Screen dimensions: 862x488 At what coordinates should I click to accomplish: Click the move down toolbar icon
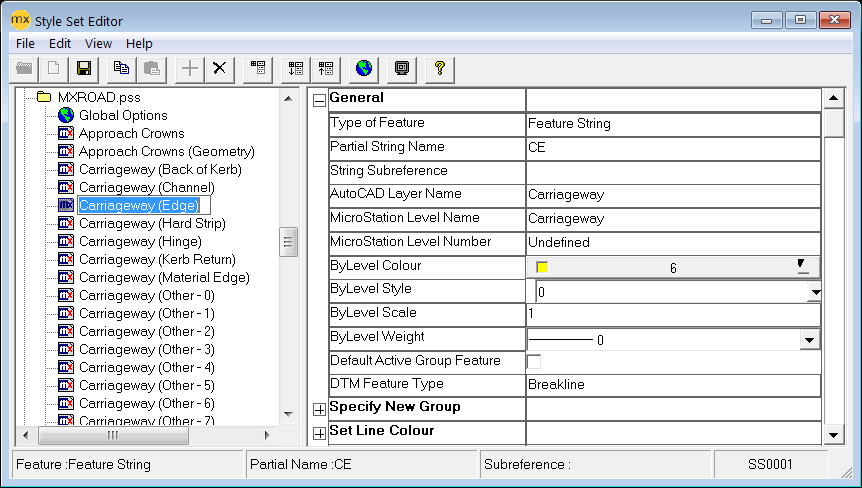coord(296,69)
